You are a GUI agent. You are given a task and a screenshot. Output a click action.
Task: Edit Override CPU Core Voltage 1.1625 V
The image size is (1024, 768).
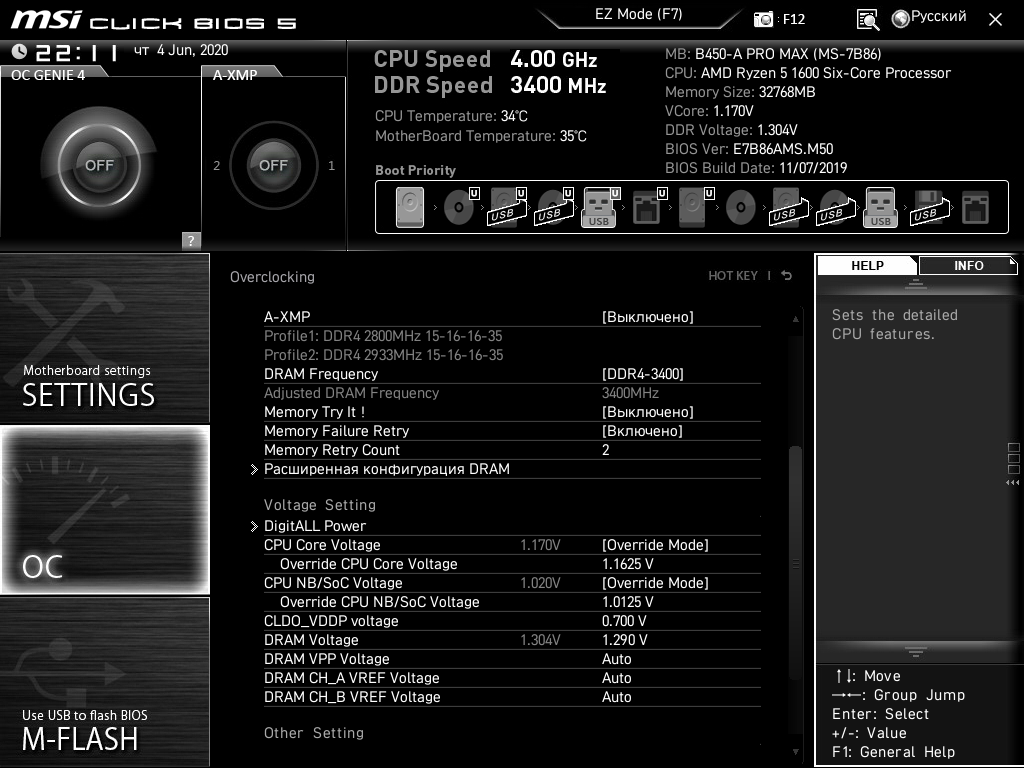pos(628,564)
